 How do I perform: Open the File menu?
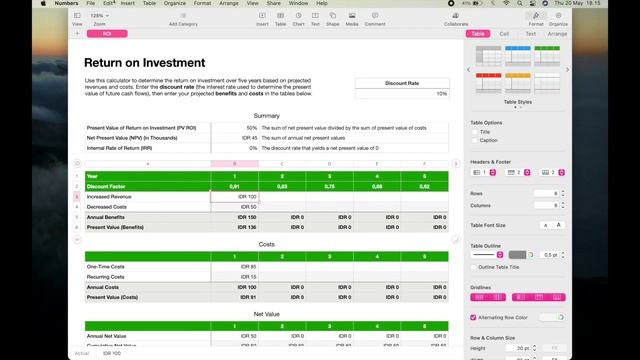click(91, 3)
